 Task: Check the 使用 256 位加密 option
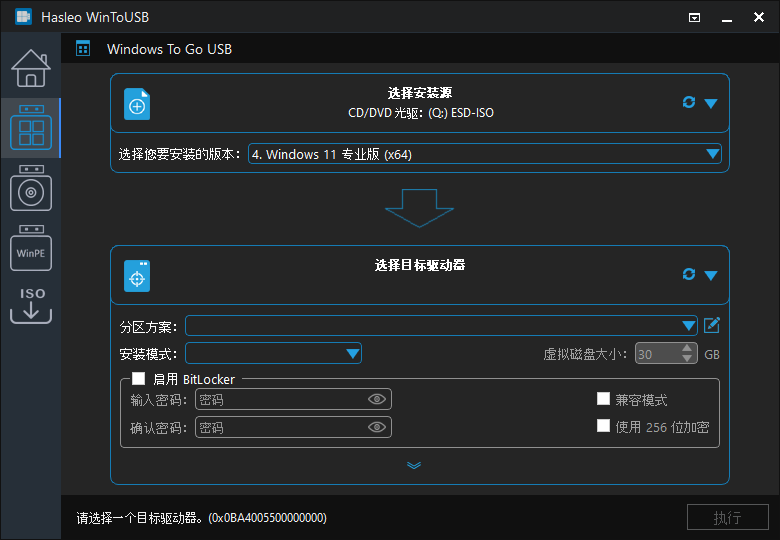pyautogui.click(x=603, y=426)
